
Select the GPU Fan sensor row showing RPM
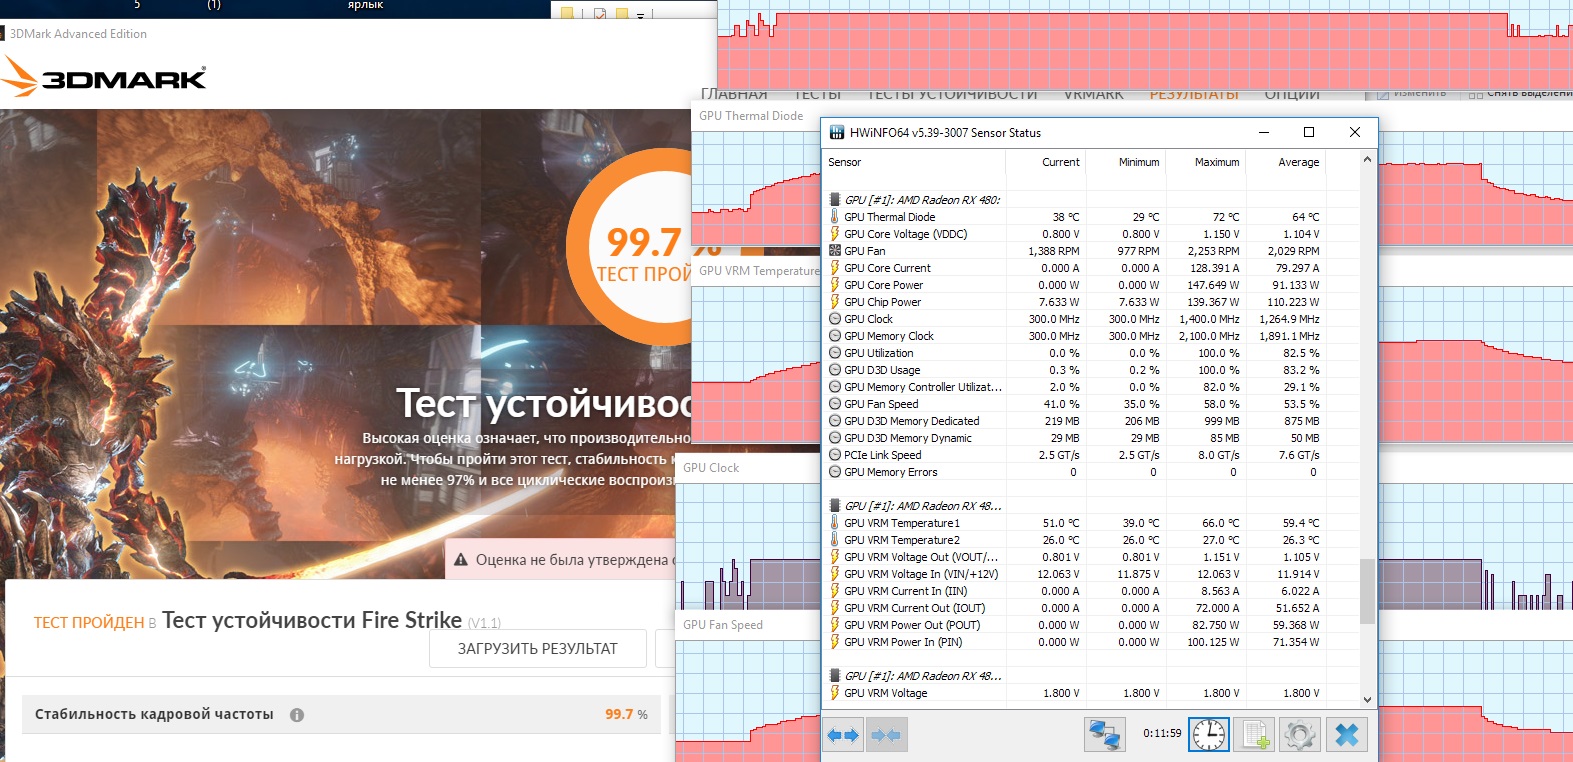(x=1091, y=251)
